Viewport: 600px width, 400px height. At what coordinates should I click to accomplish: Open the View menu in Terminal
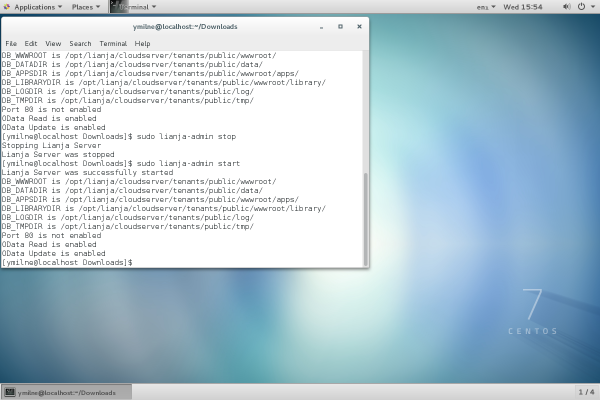53,43
